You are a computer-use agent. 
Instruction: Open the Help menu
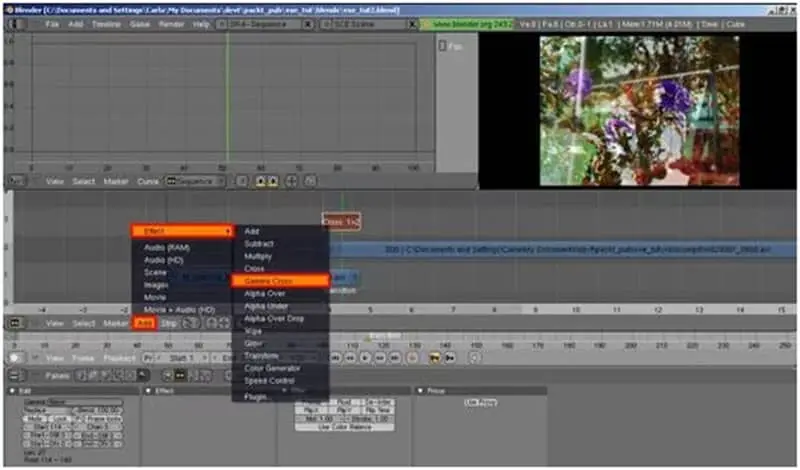[x=201, y=24]
